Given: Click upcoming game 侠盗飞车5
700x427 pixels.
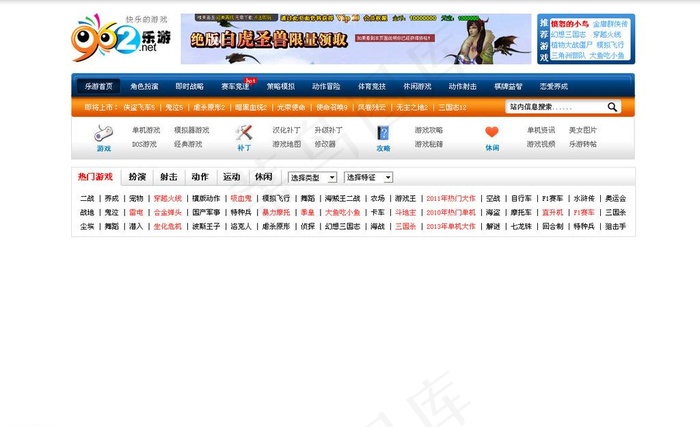Looking at the screenshot, I should [x=139, y=108].
